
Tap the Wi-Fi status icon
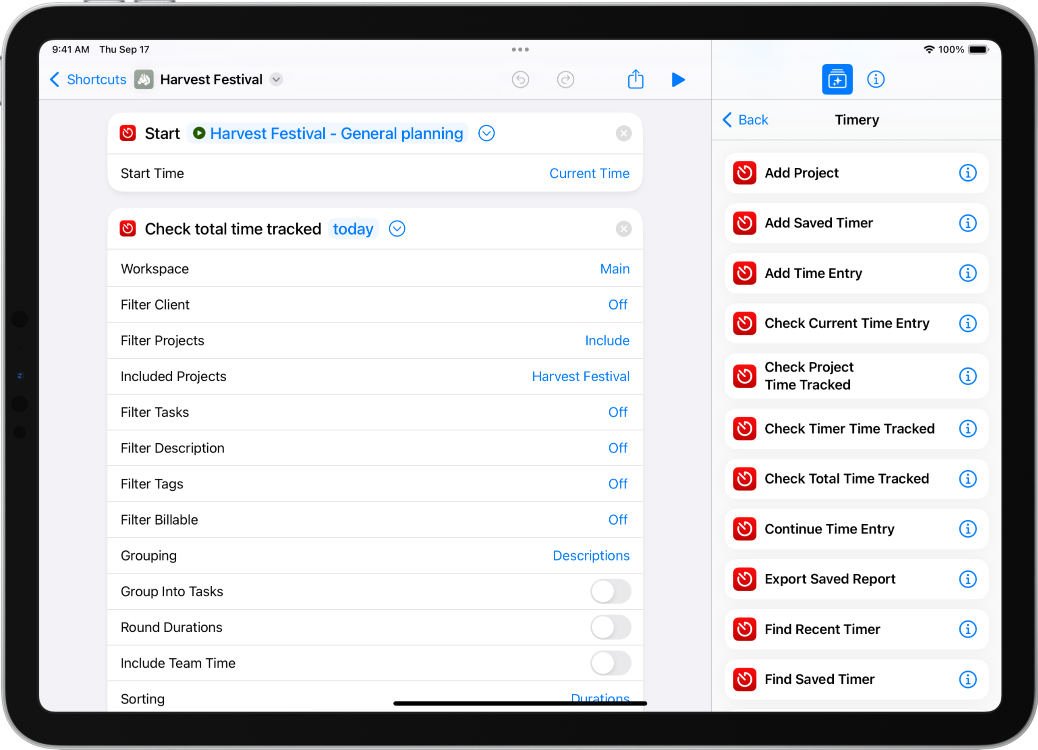929,50
